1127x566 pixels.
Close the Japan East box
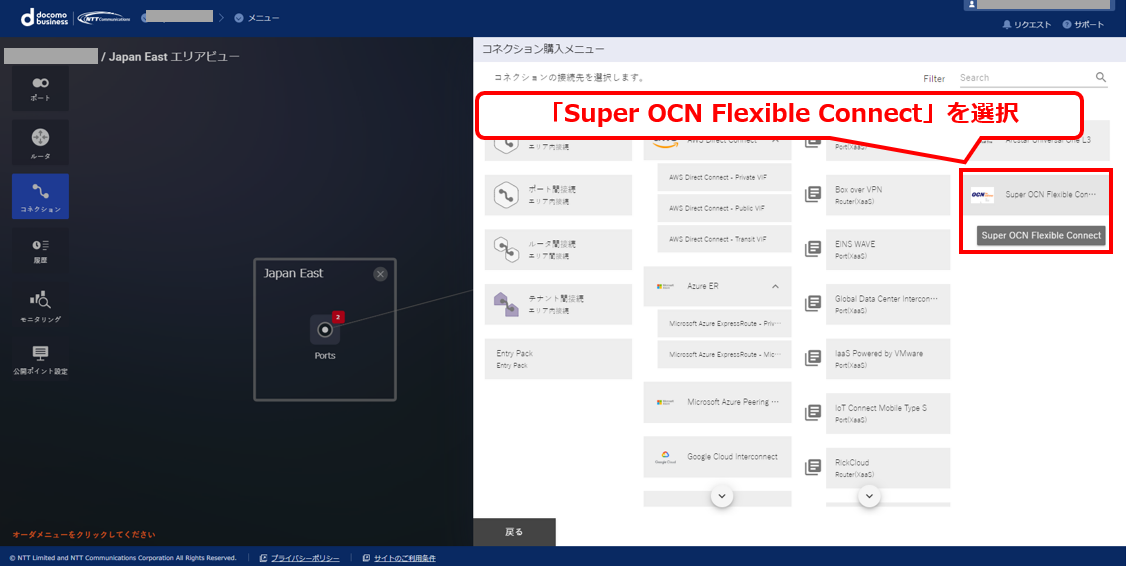(x=380, y=274)
